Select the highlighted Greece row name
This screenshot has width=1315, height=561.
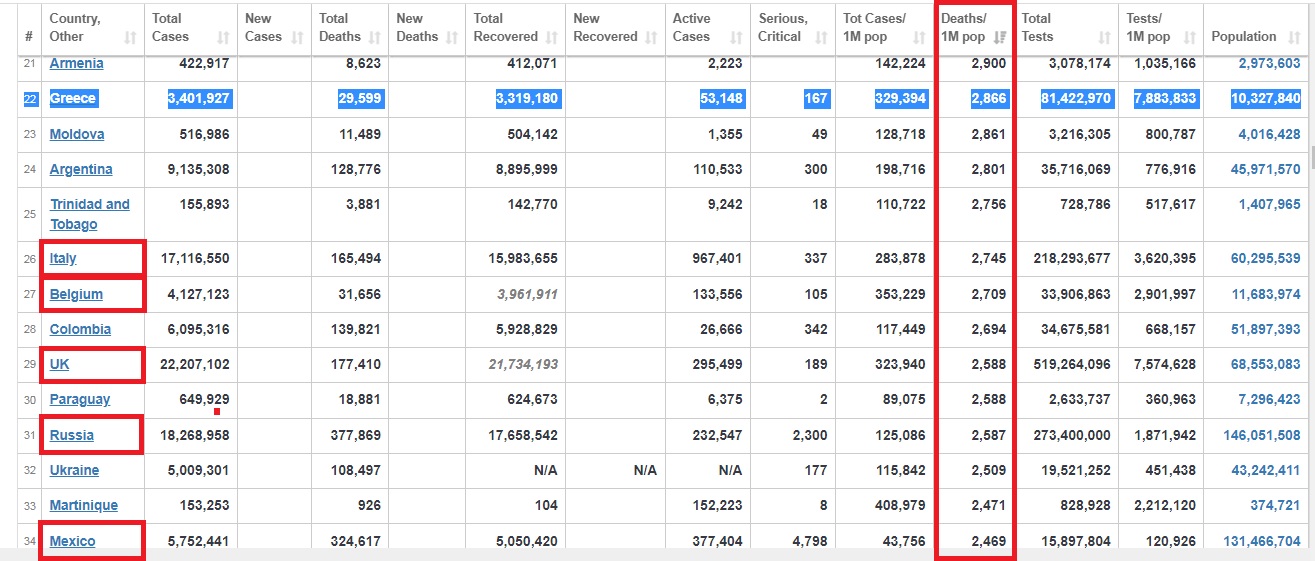pos(73,98)
